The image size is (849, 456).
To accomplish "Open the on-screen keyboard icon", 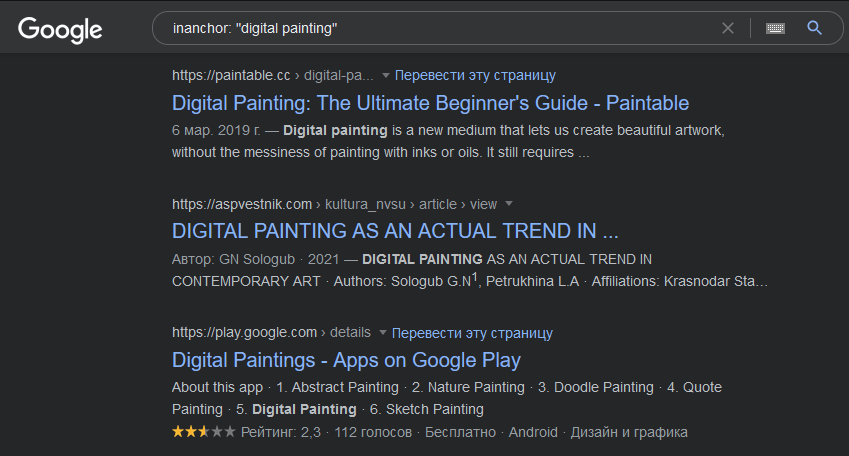I will [775, 28].
